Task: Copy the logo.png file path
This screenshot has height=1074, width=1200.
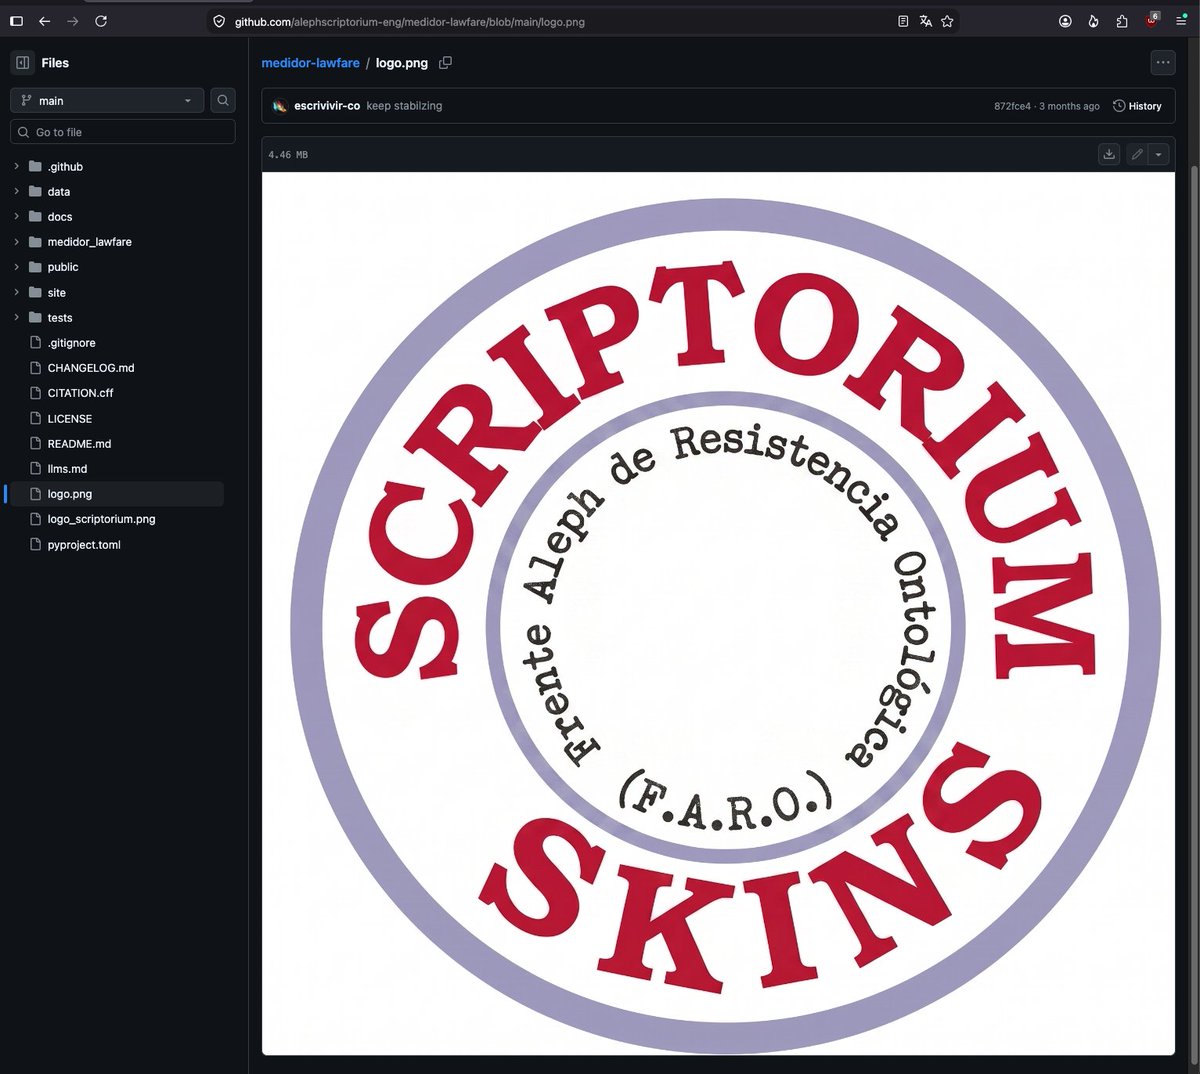Action: pyautogui.click(x=445, y=62)
